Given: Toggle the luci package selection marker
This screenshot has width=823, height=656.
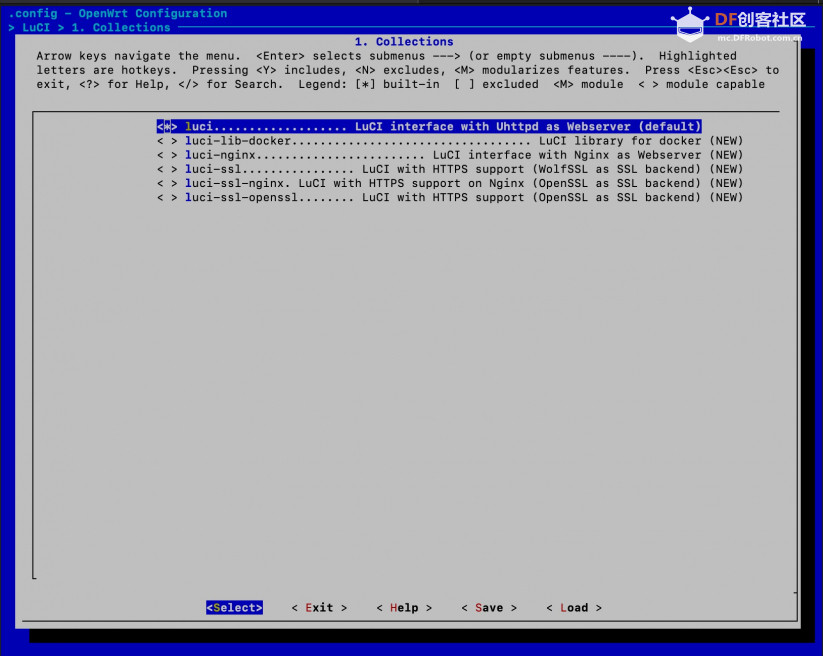Looking at the screenshot, I should 167,126.
